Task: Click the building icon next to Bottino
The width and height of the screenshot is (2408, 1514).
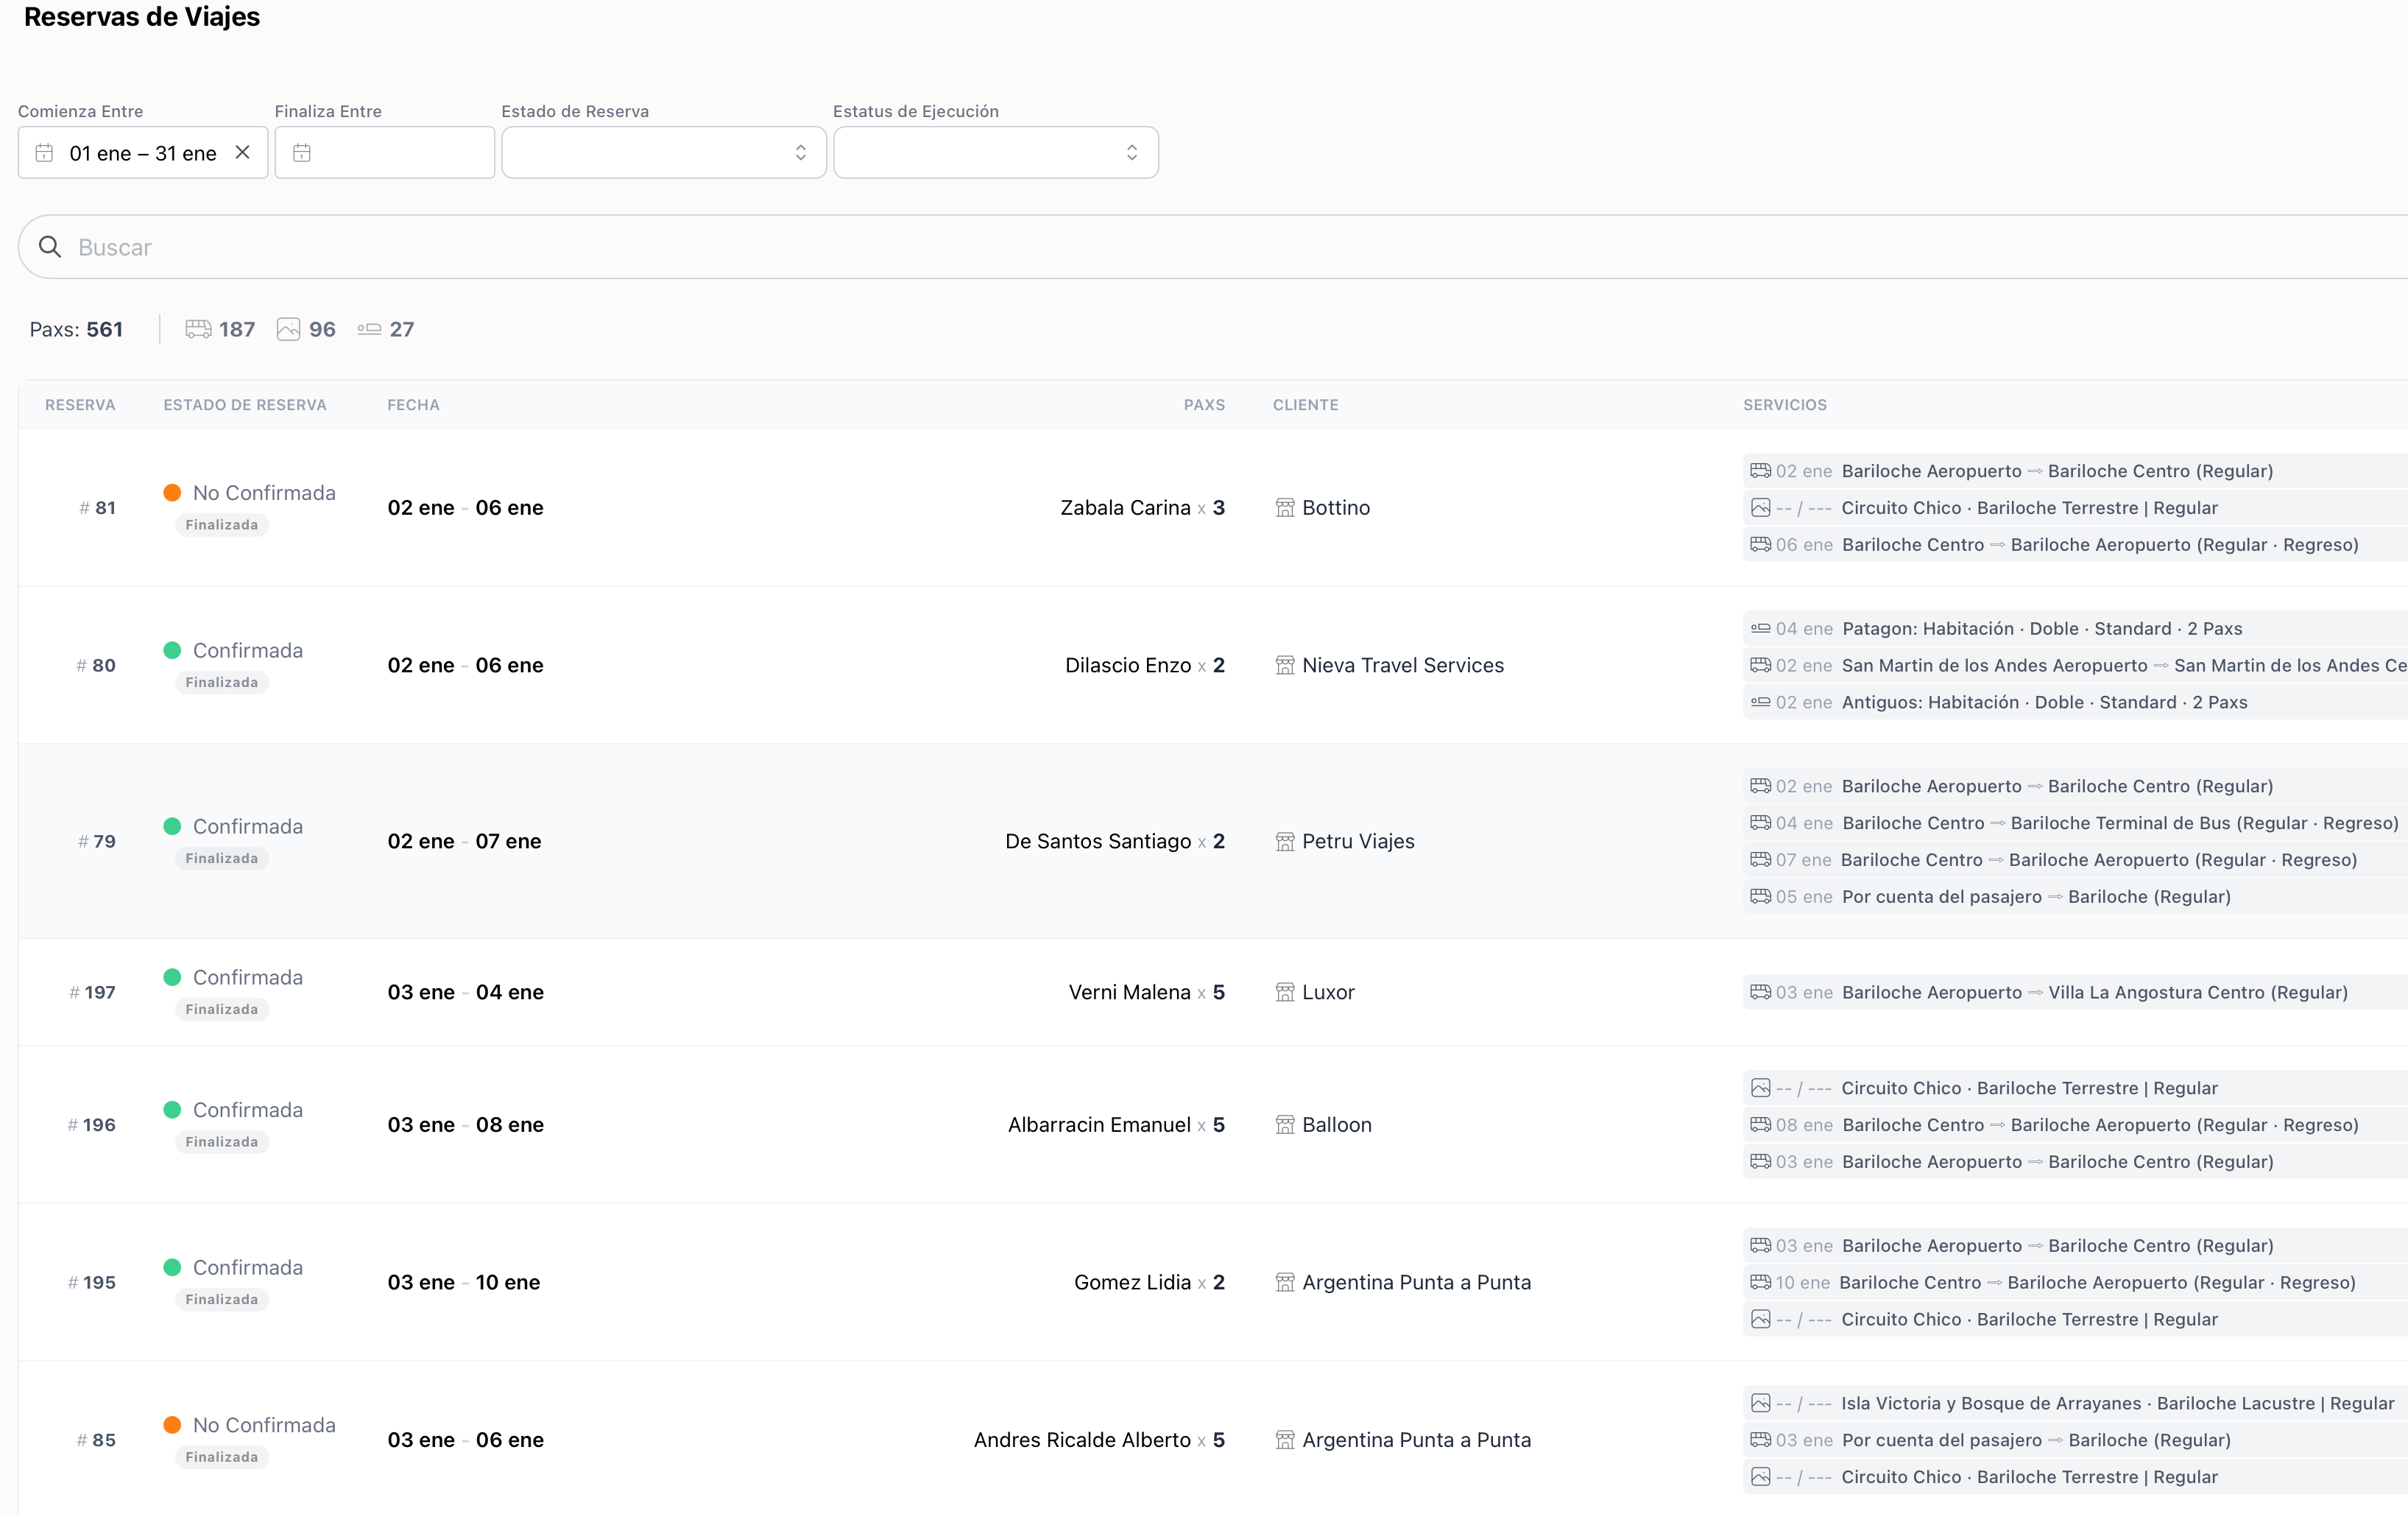Action: click(1286, 507)
